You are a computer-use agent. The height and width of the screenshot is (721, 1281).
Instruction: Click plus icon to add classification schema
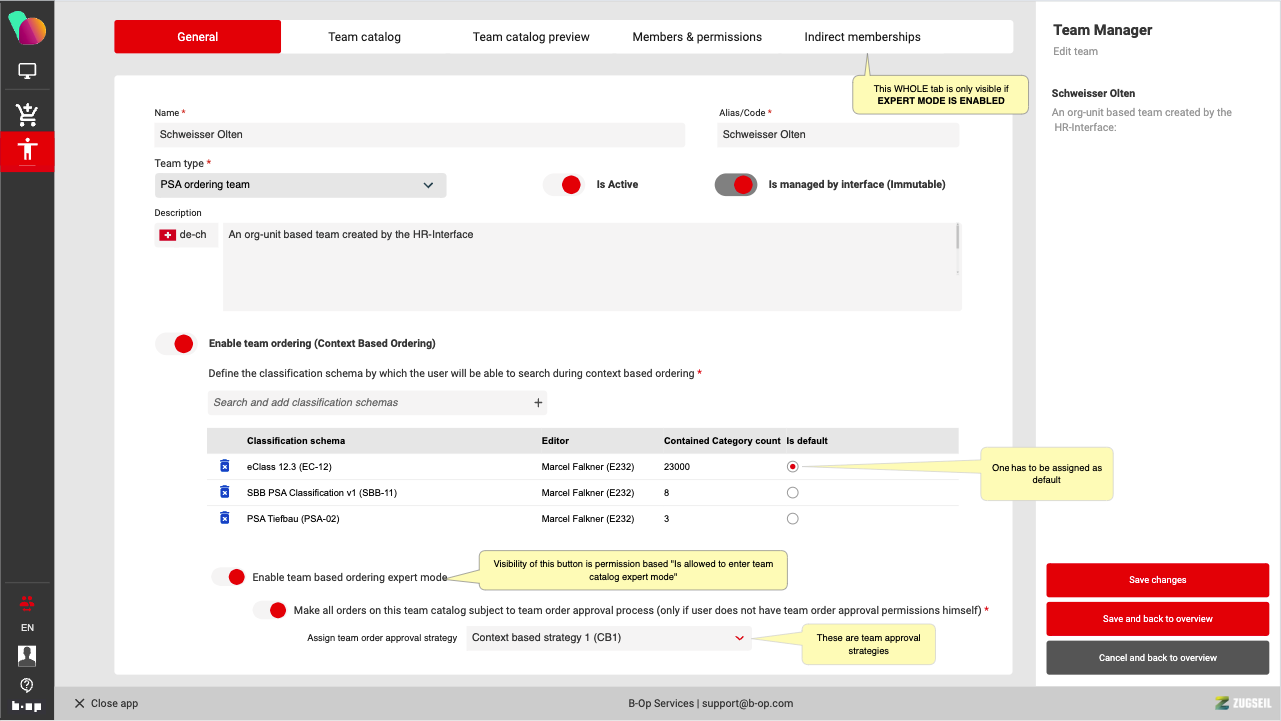pos(538,403)
